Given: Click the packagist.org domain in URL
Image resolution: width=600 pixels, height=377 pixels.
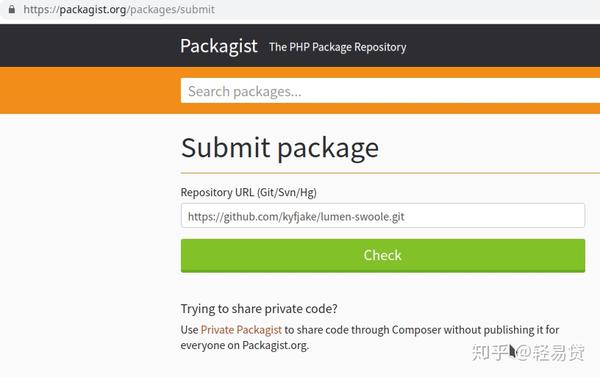Looking at the screenshot, I should [93, 9].
